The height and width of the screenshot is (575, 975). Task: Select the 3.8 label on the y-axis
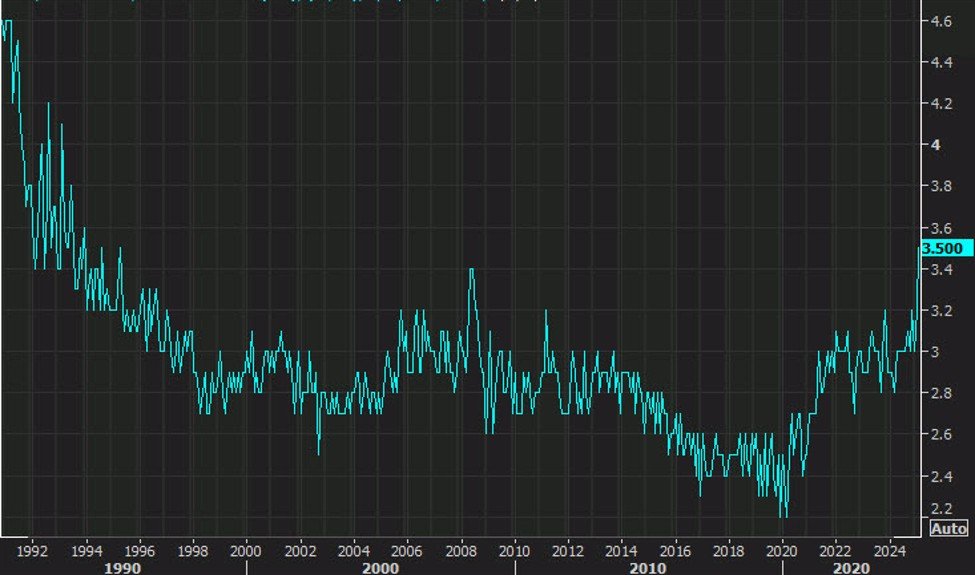[940, 186]
